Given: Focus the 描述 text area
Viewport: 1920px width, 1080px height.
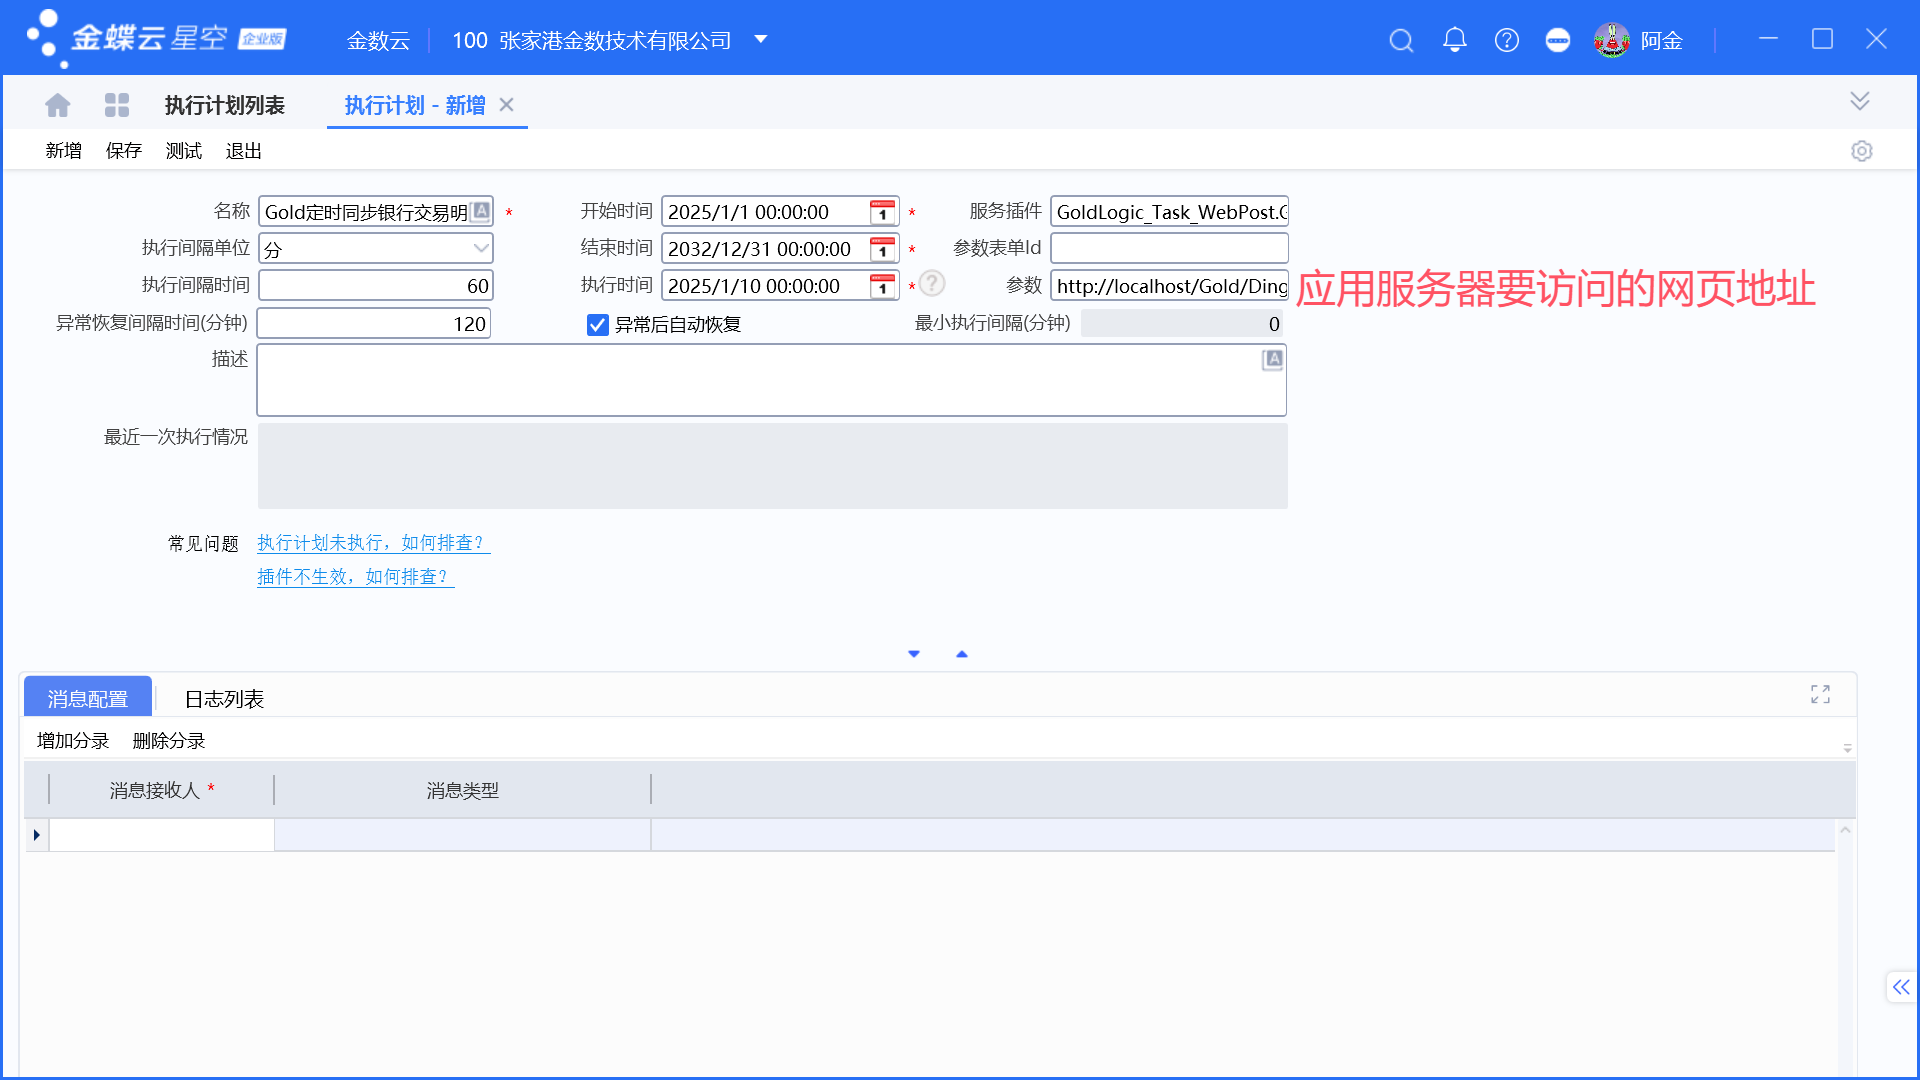Looking at the screenshot, I should [x=772, y=380].
